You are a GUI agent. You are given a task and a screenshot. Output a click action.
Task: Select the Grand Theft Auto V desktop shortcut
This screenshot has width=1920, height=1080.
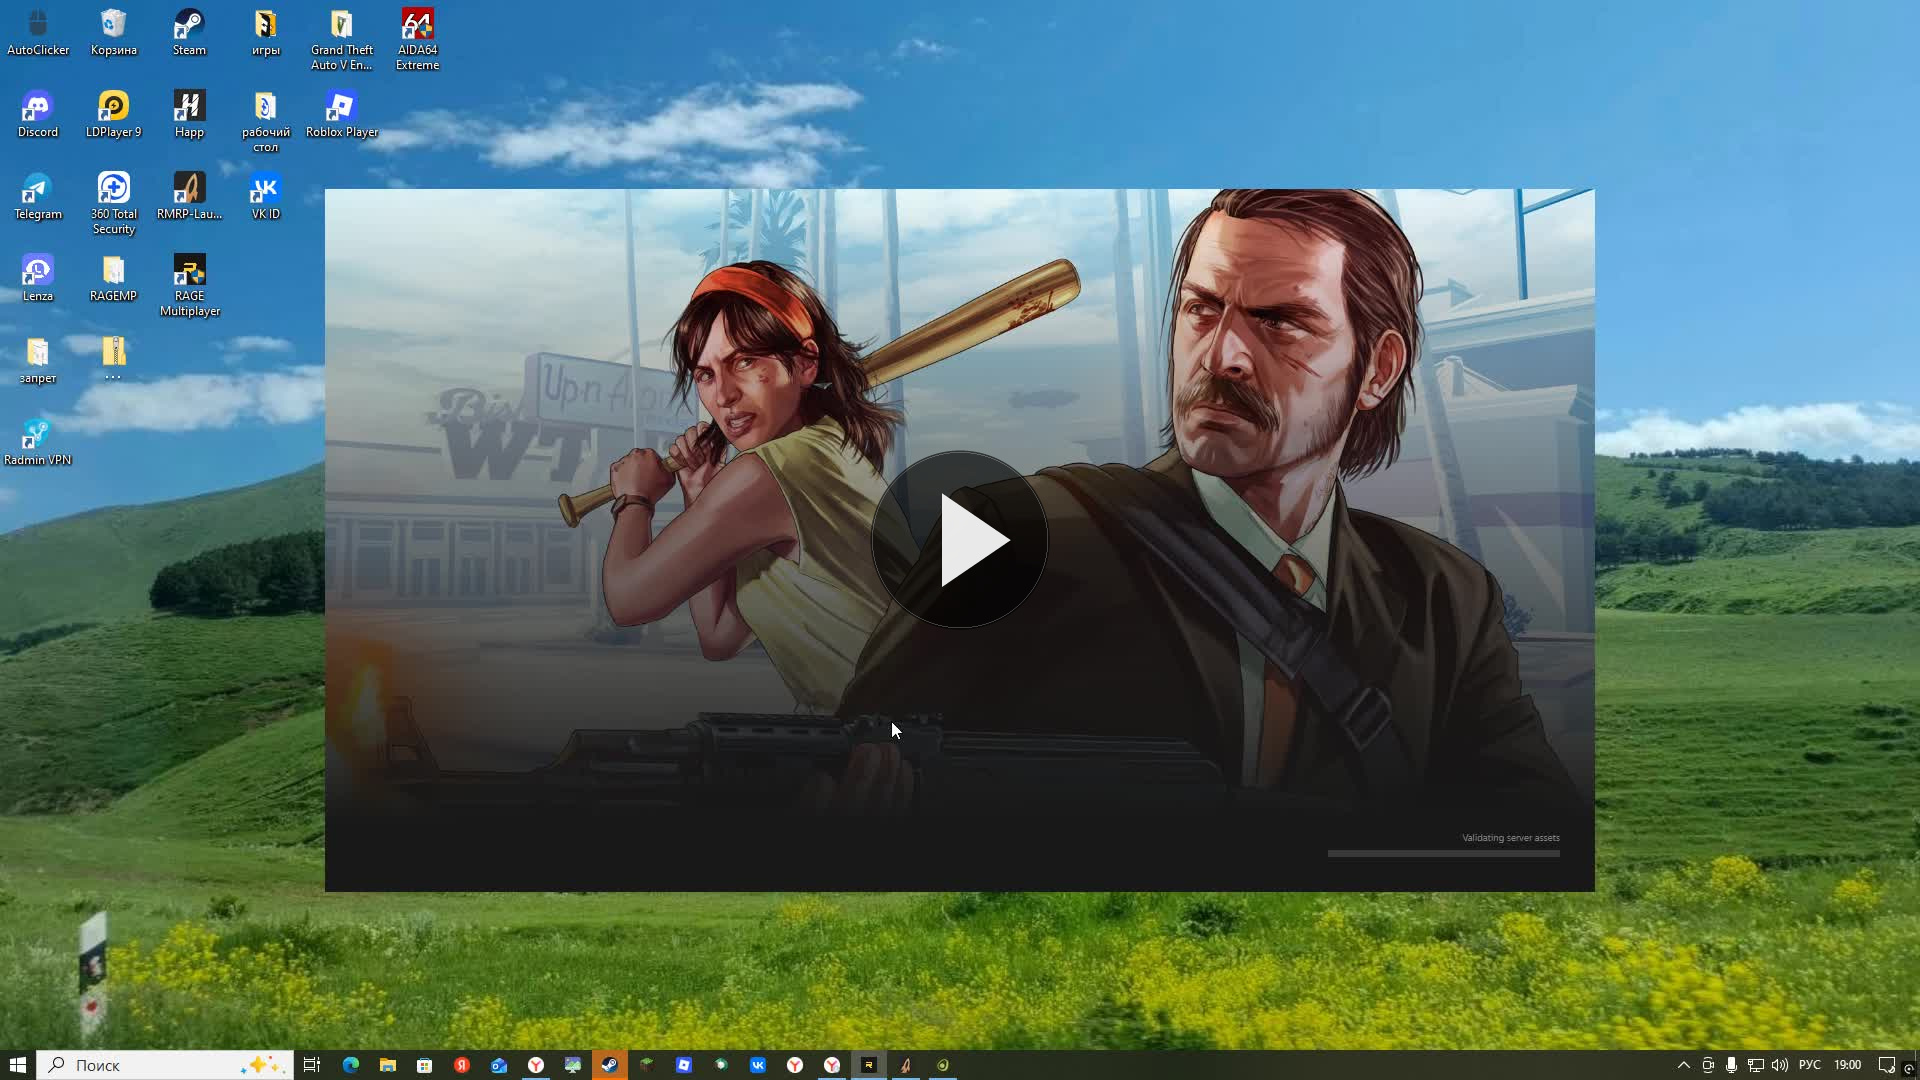(x=341, y=40)
